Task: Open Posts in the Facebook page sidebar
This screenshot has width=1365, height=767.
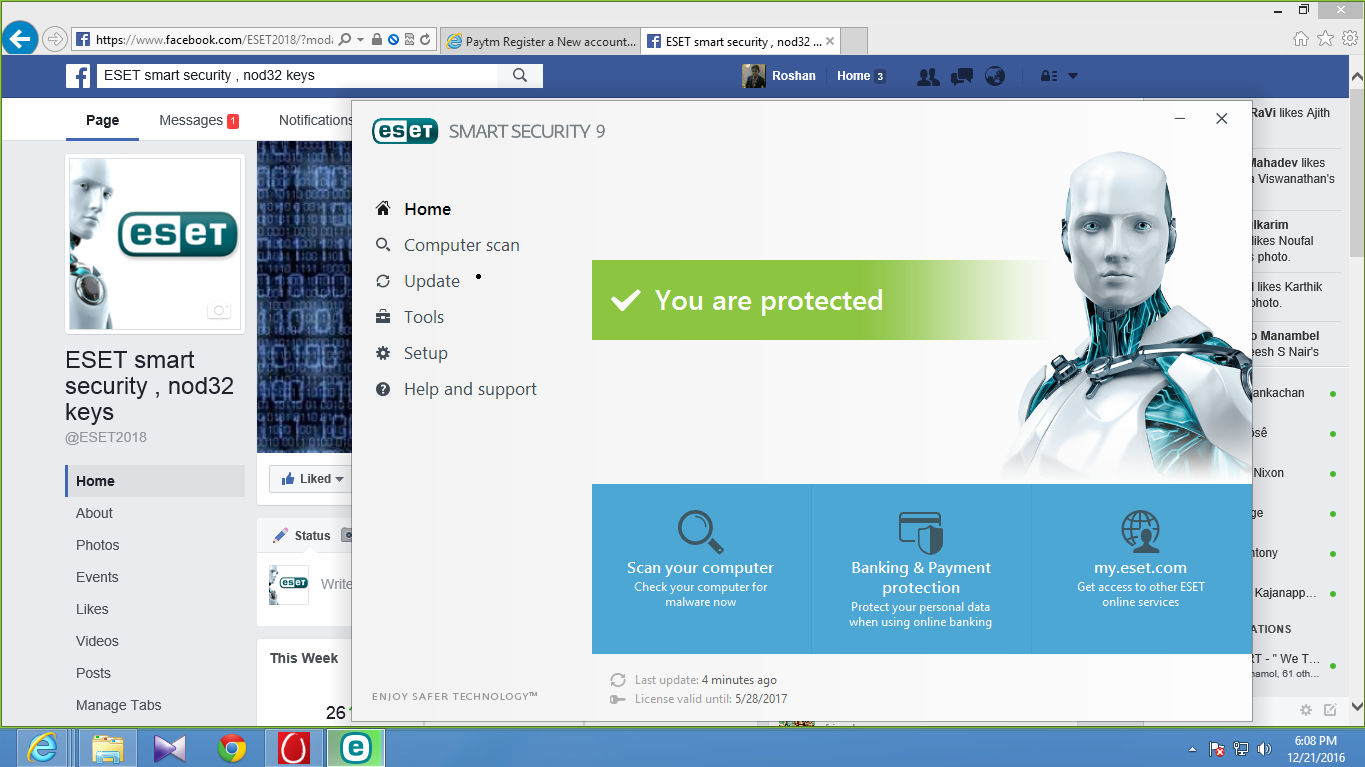Action: click(x=93, y=673)
